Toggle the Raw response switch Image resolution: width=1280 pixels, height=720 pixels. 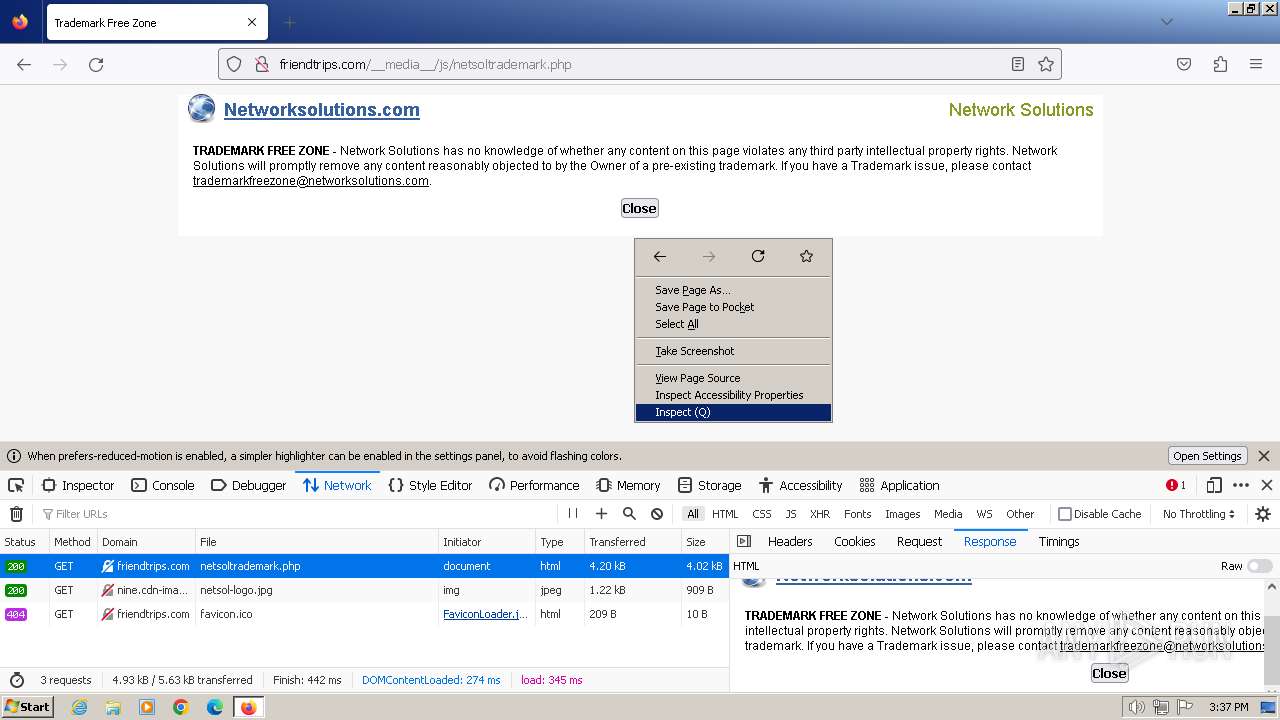(x=1259, y=566)
